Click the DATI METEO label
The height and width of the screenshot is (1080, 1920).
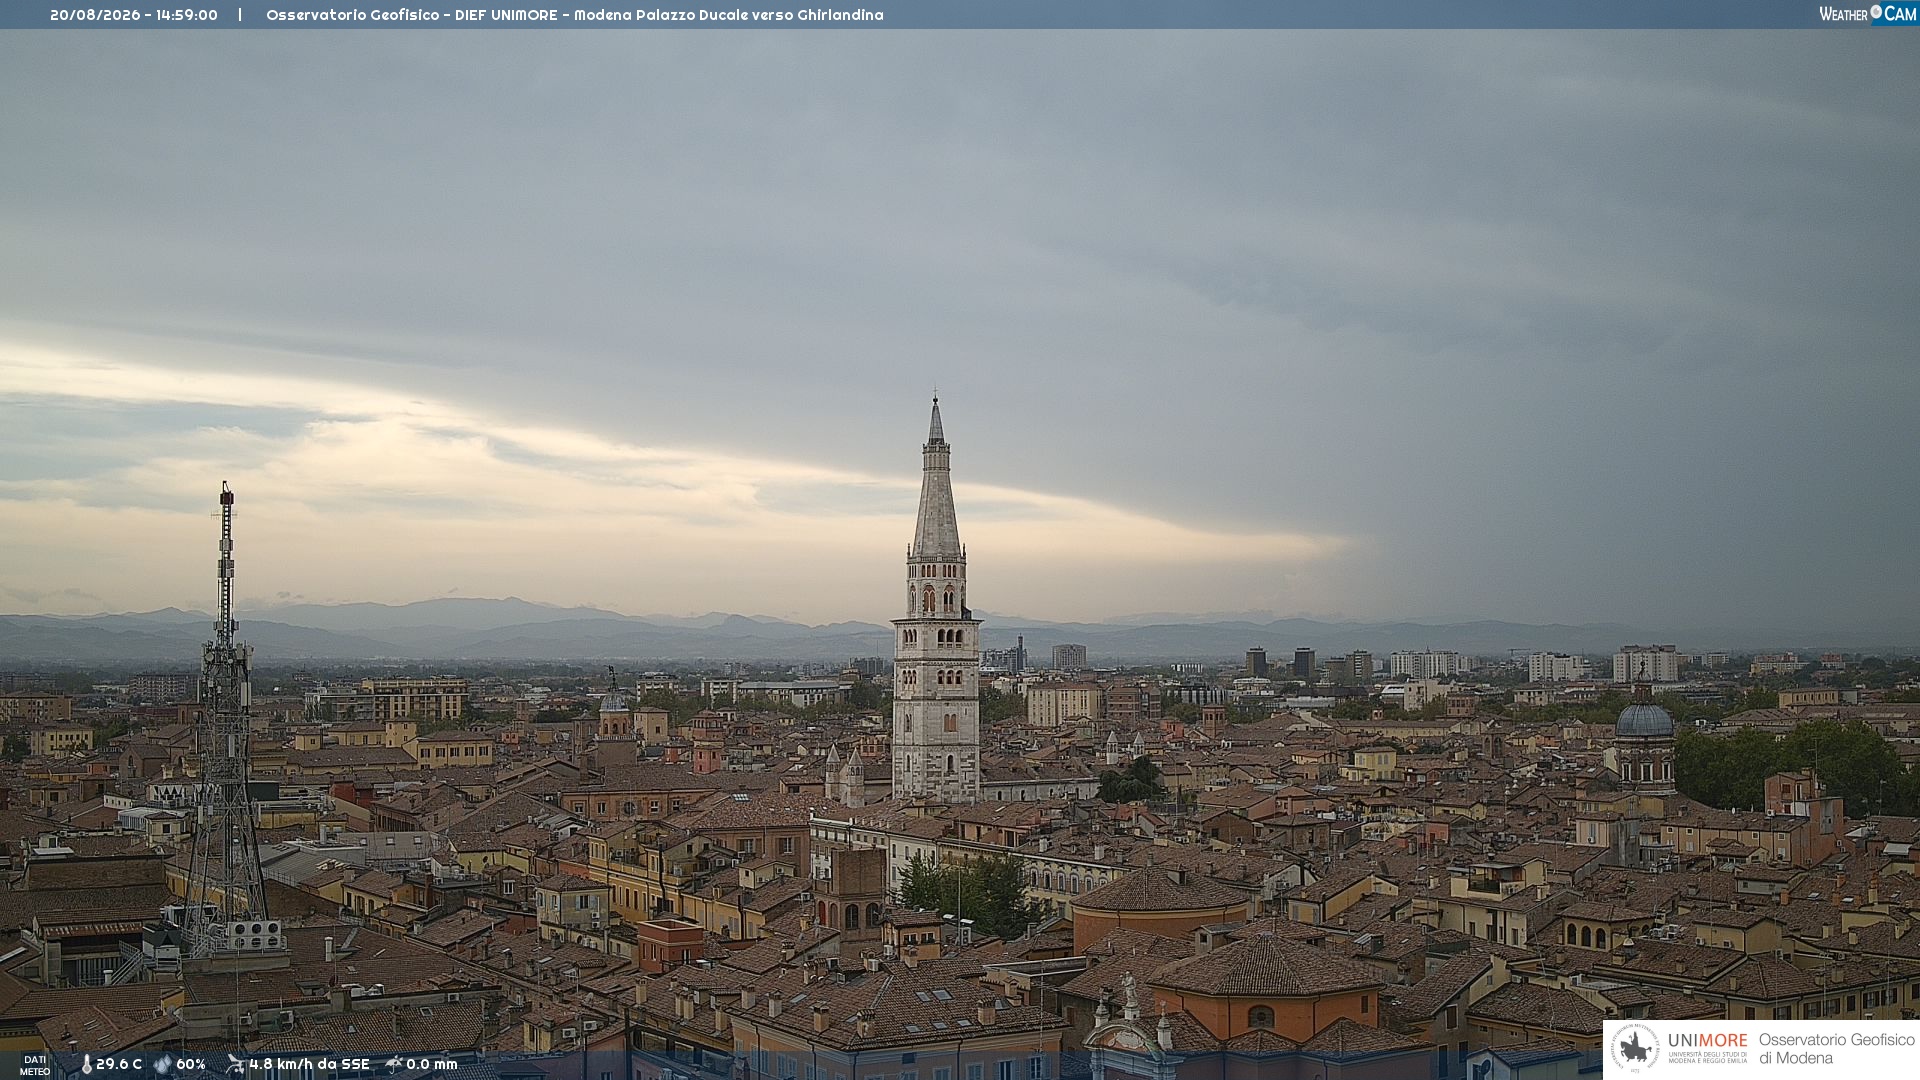coord(35,1065)
